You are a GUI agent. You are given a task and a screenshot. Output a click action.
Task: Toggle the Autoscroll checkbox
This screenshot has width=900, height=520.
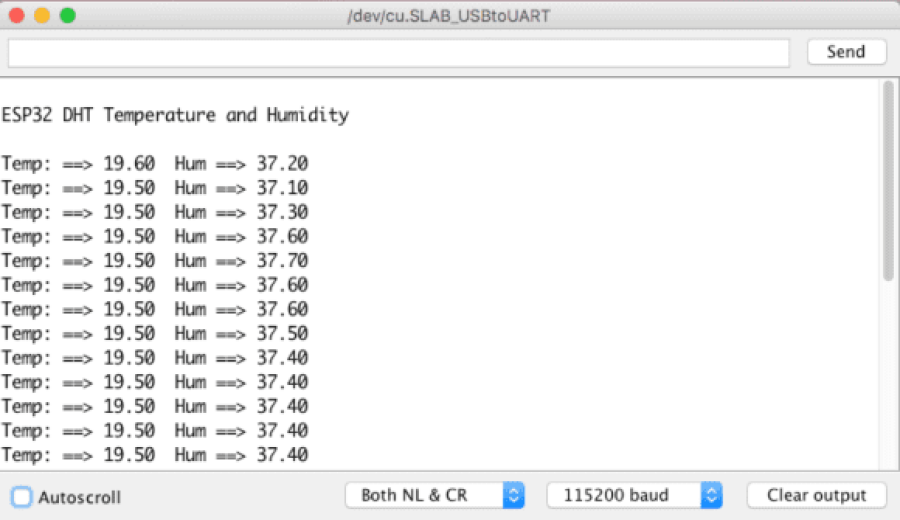(x=21, y=497)
